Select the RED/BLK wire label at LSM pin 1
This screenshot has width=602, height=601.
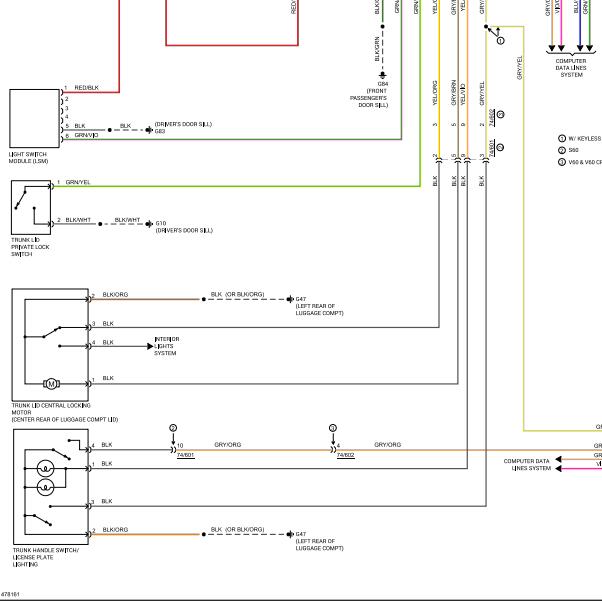[86, 88]
